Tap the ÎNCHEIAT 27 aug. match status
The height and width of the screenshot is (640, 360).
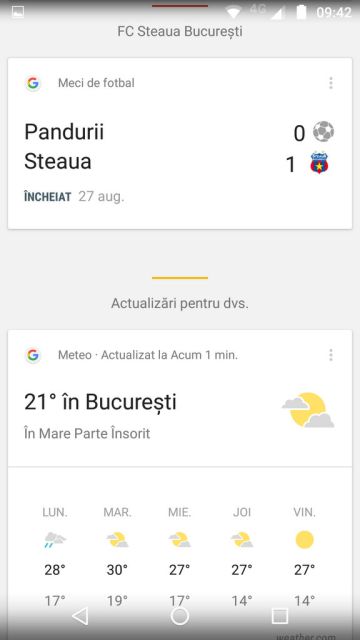(x=74, y=197)
